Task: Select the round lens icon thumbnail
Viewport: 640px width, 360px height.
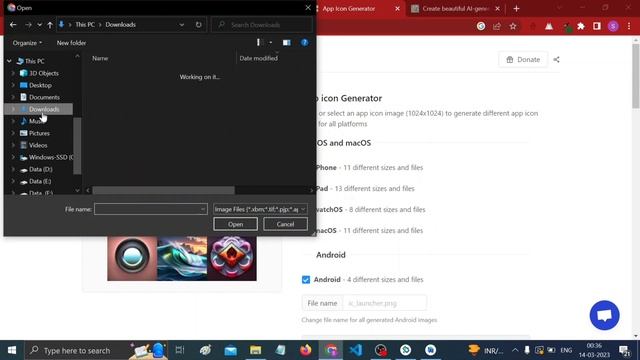Action: [x=132, y=258]
